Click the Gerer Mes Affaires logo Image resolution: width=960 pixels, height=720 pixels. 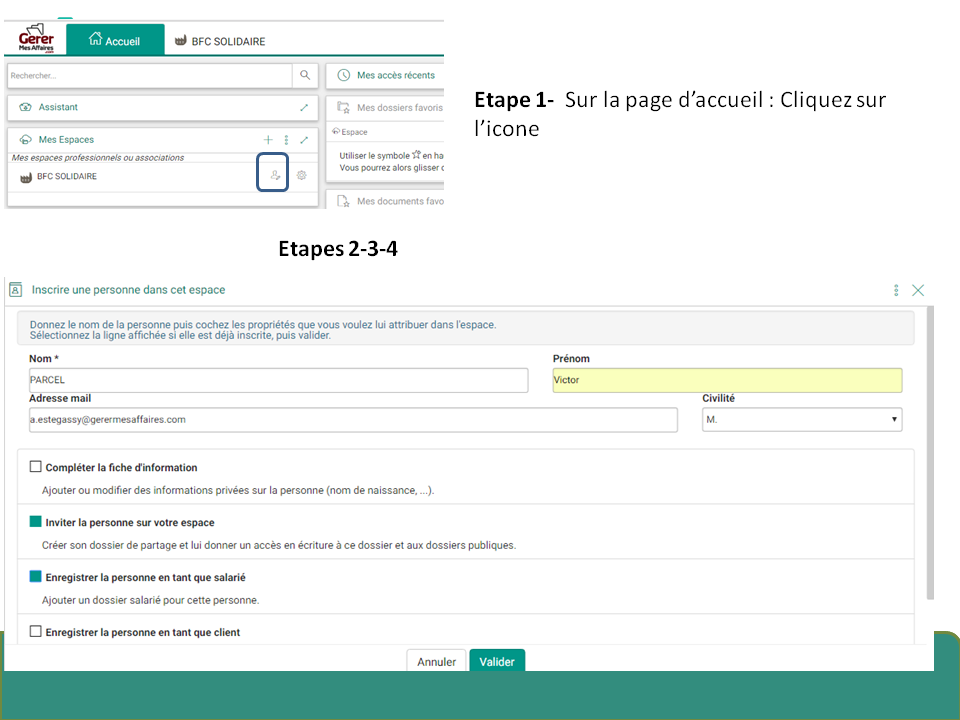(x=36, y=39)
